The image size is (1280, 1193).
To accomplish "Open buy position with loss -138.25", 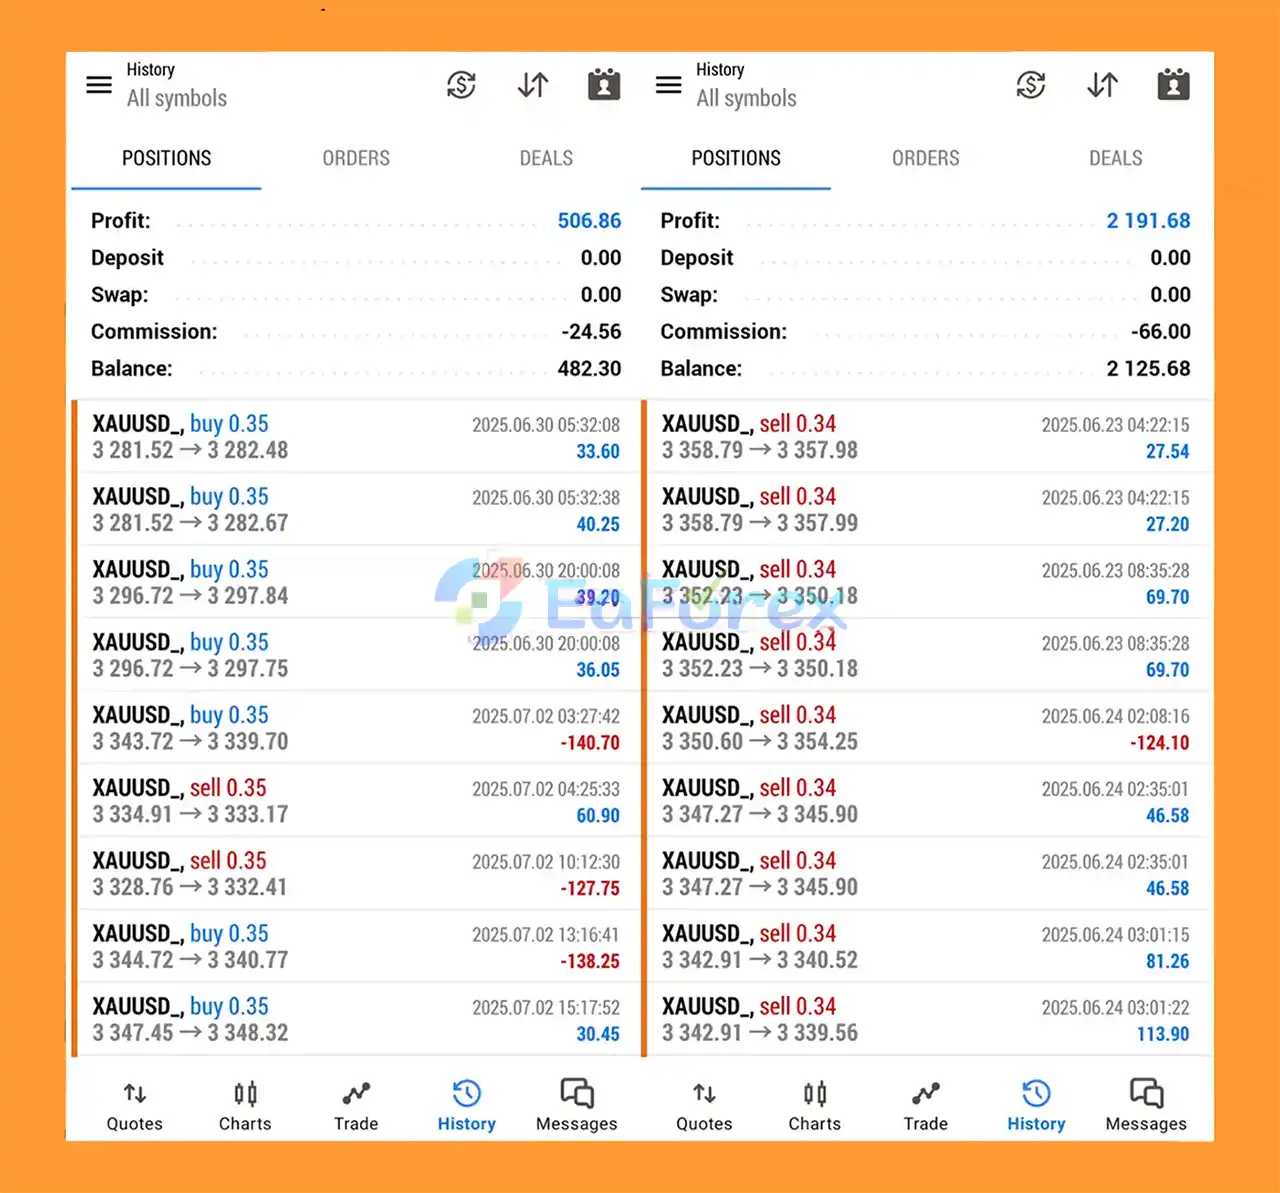I will (356, 948).
